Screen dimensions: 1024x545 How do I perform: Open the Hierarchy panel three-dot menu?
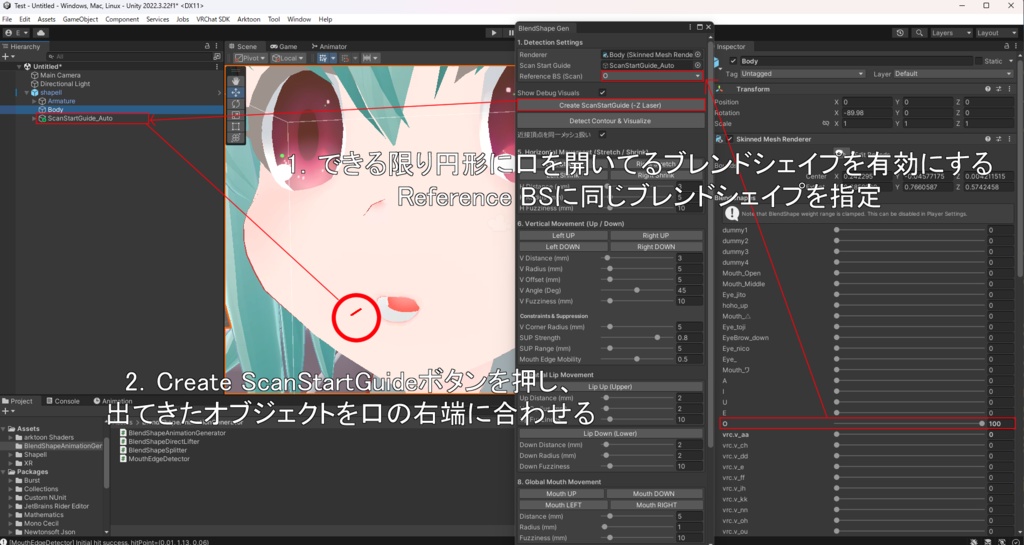tap(217, 46)
